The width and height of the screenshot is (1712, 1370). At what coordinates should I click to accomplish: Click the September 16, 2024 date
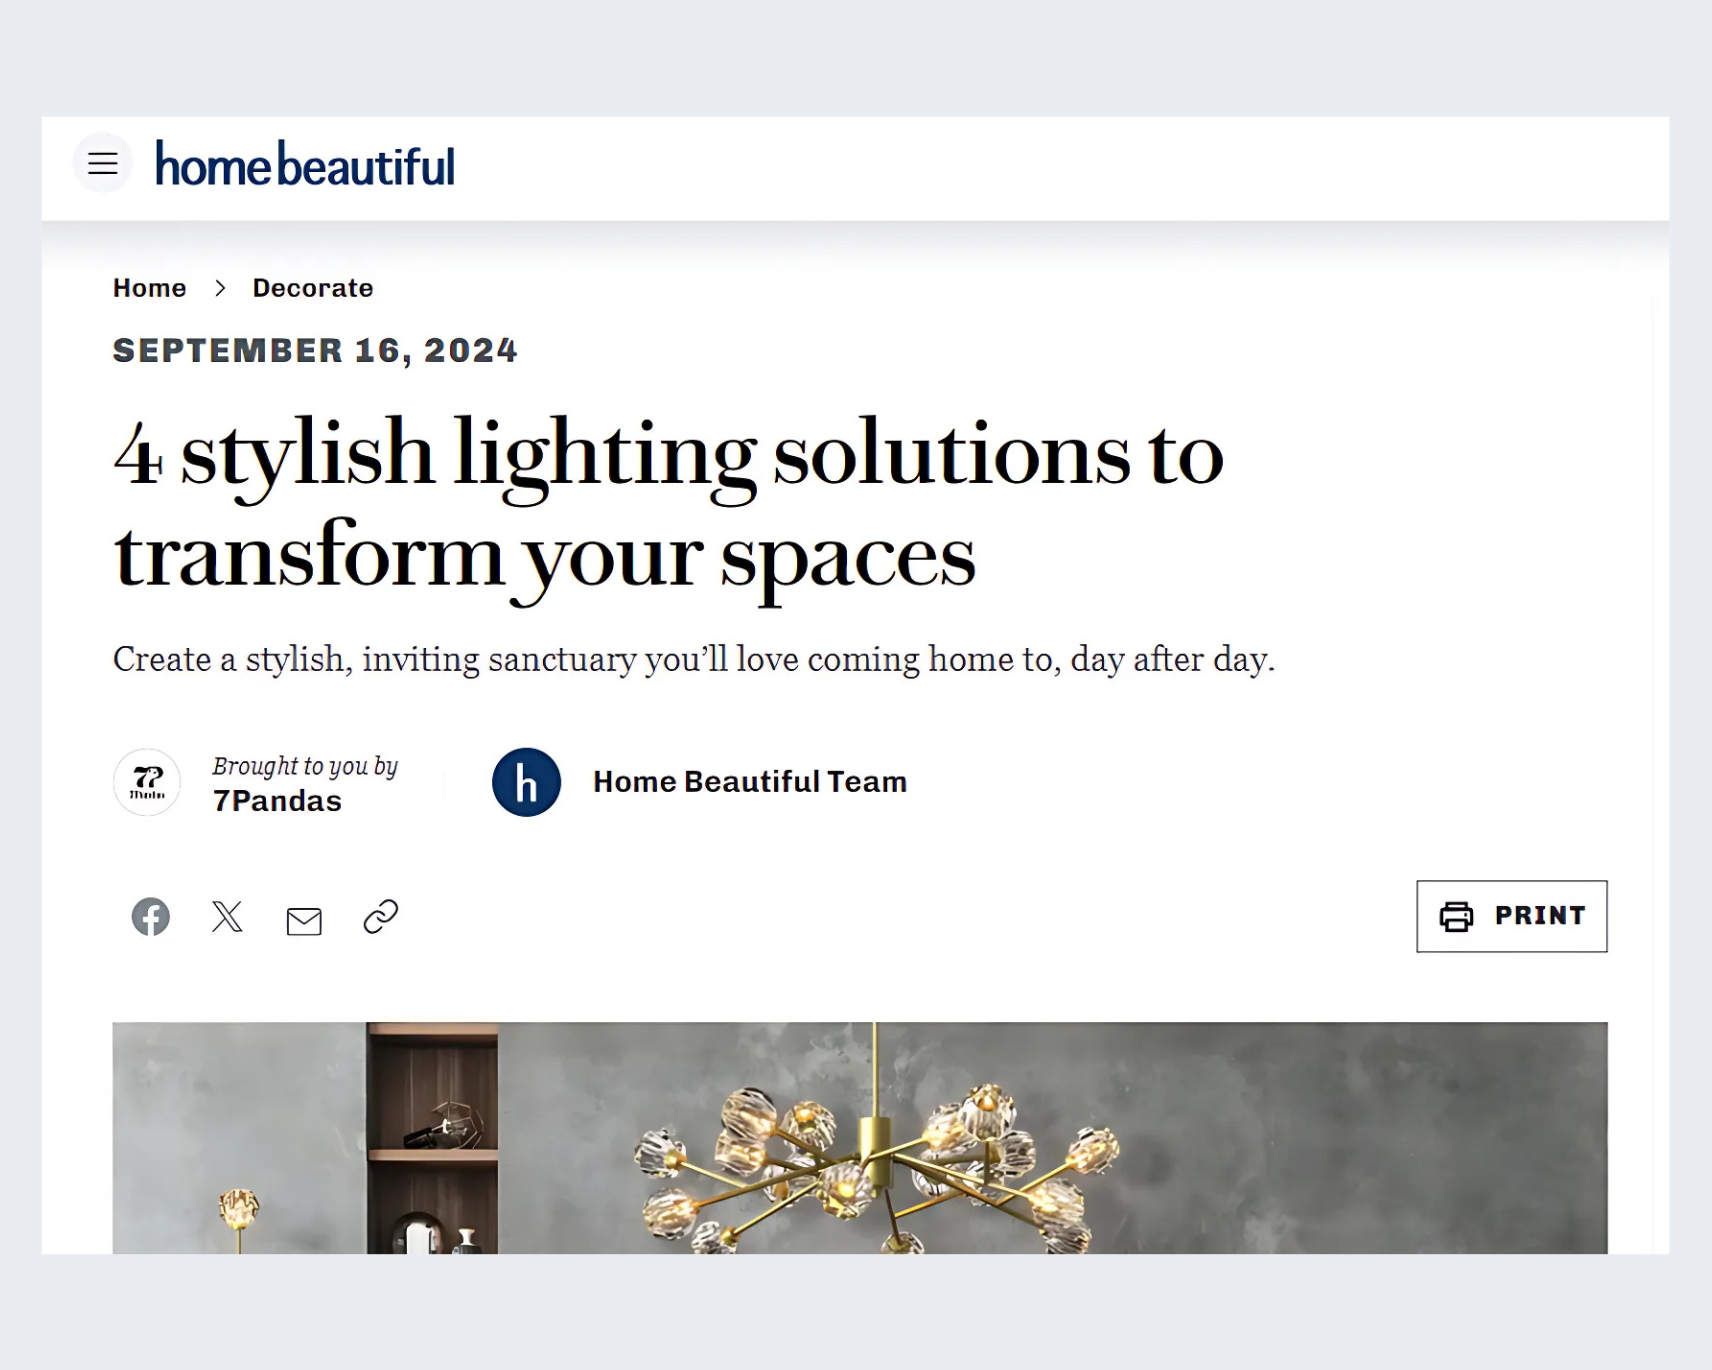[x=315, y=350]
